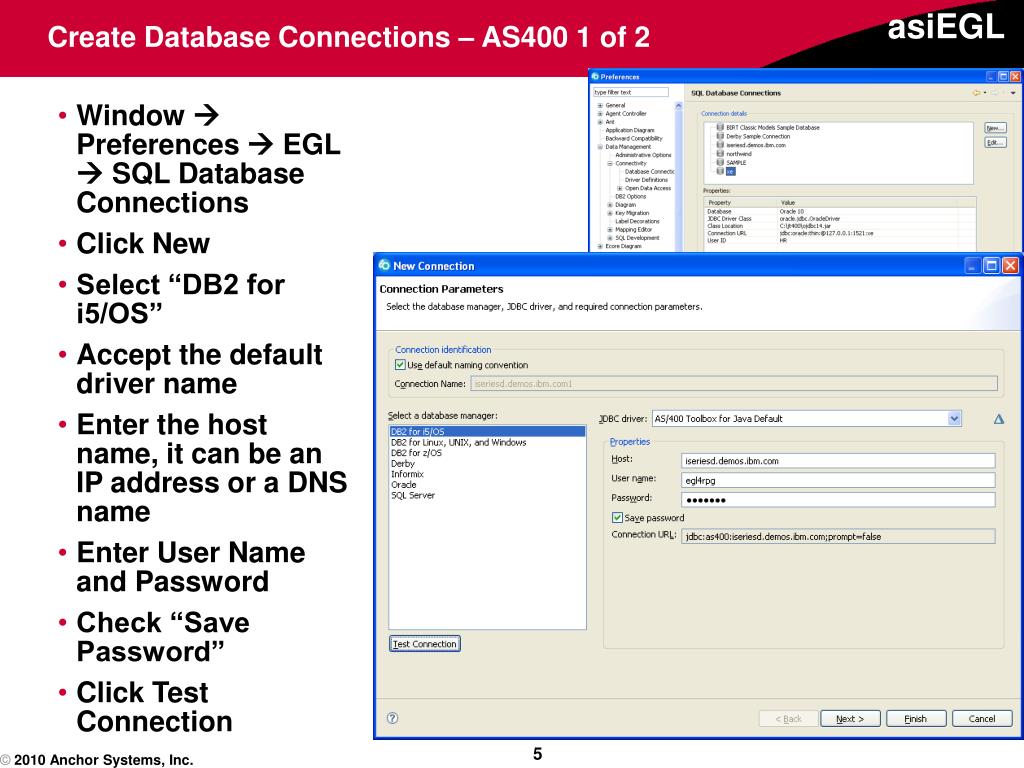This screenshot has height=768, width=1024.
Task: Select Informix in database manager list
Action: point(408,474)
